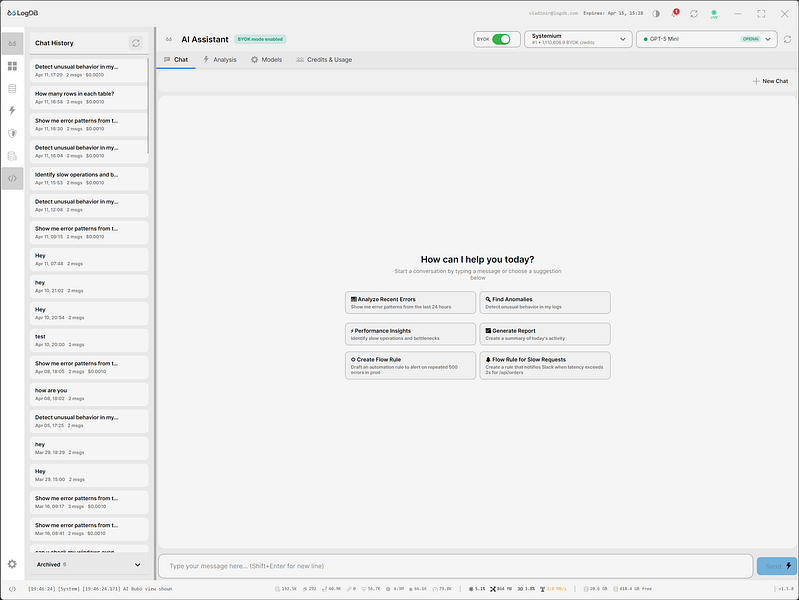The height and width of the screenshot is (600, 799).
Task: Select the Performance Insights suggestion
Action: [x=410, y=334]
